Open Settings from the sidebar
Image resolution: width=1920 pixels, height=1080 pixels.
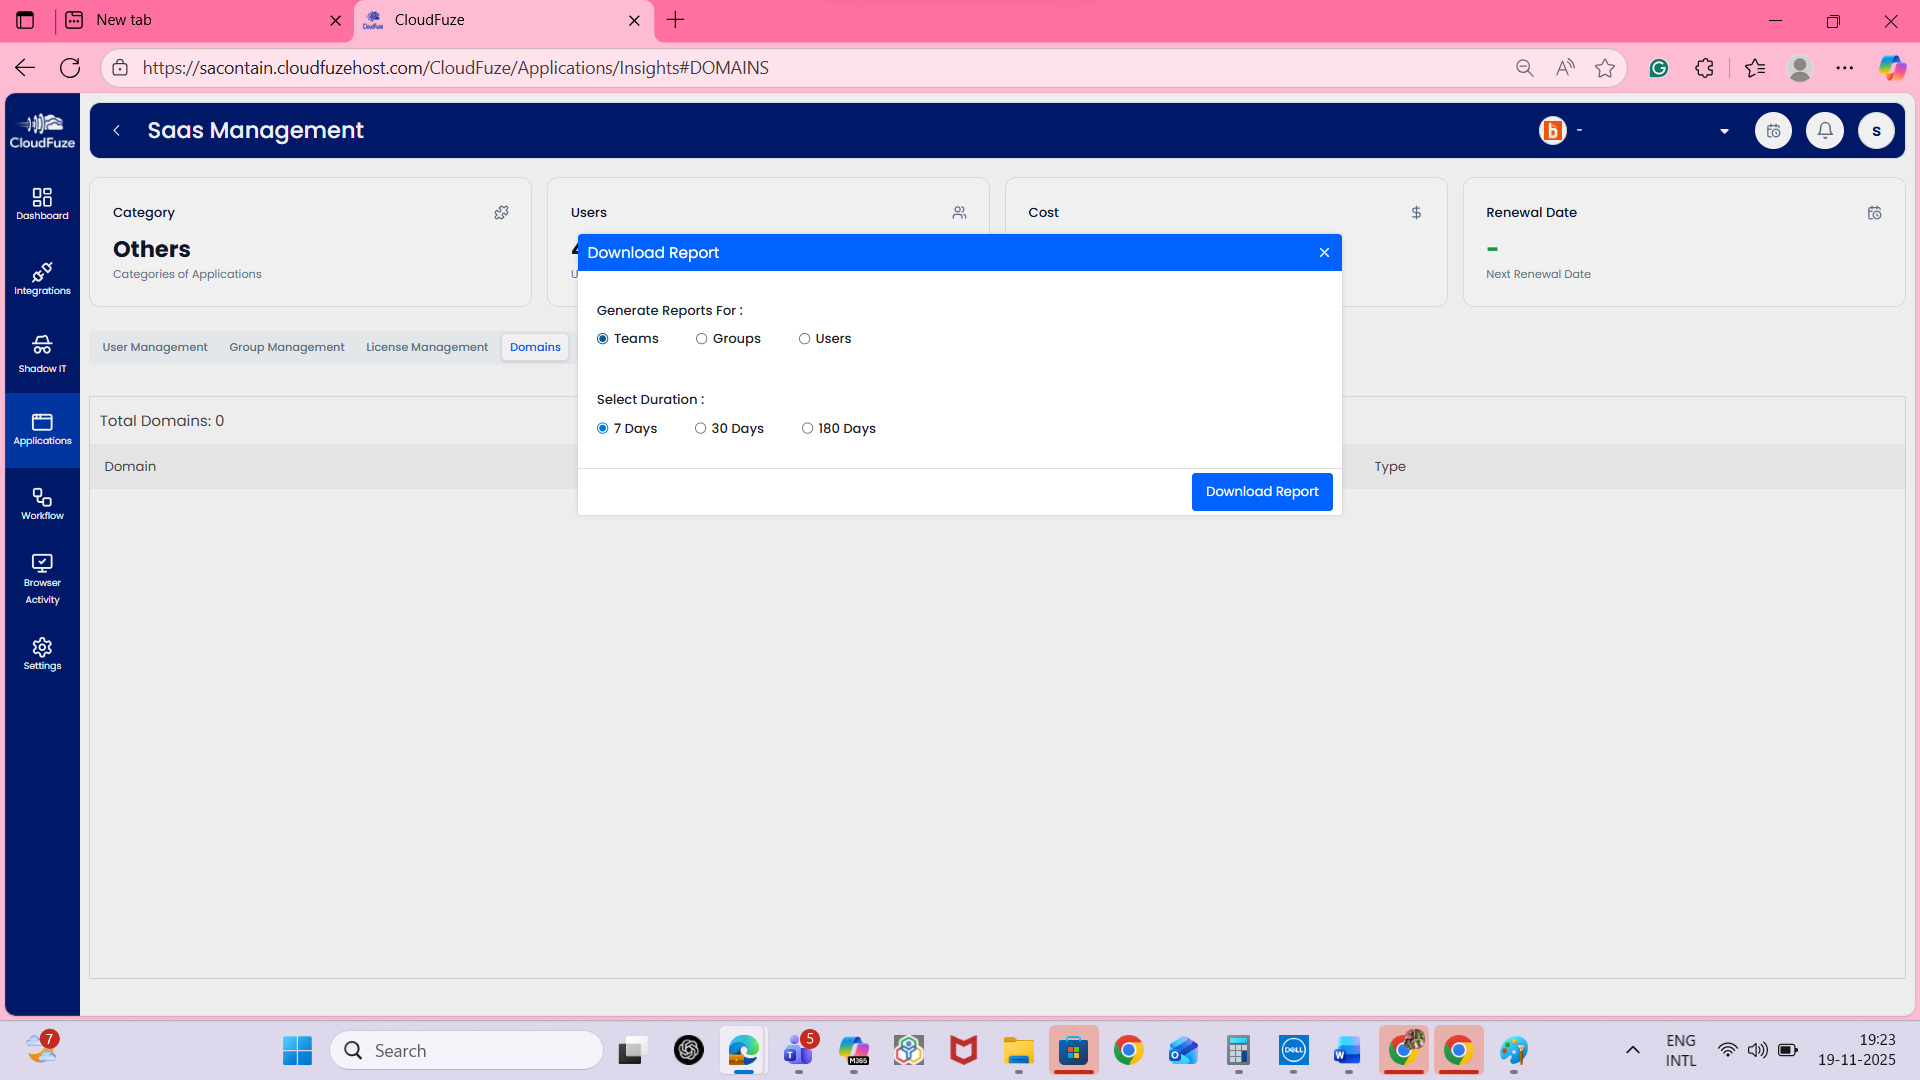42,653
